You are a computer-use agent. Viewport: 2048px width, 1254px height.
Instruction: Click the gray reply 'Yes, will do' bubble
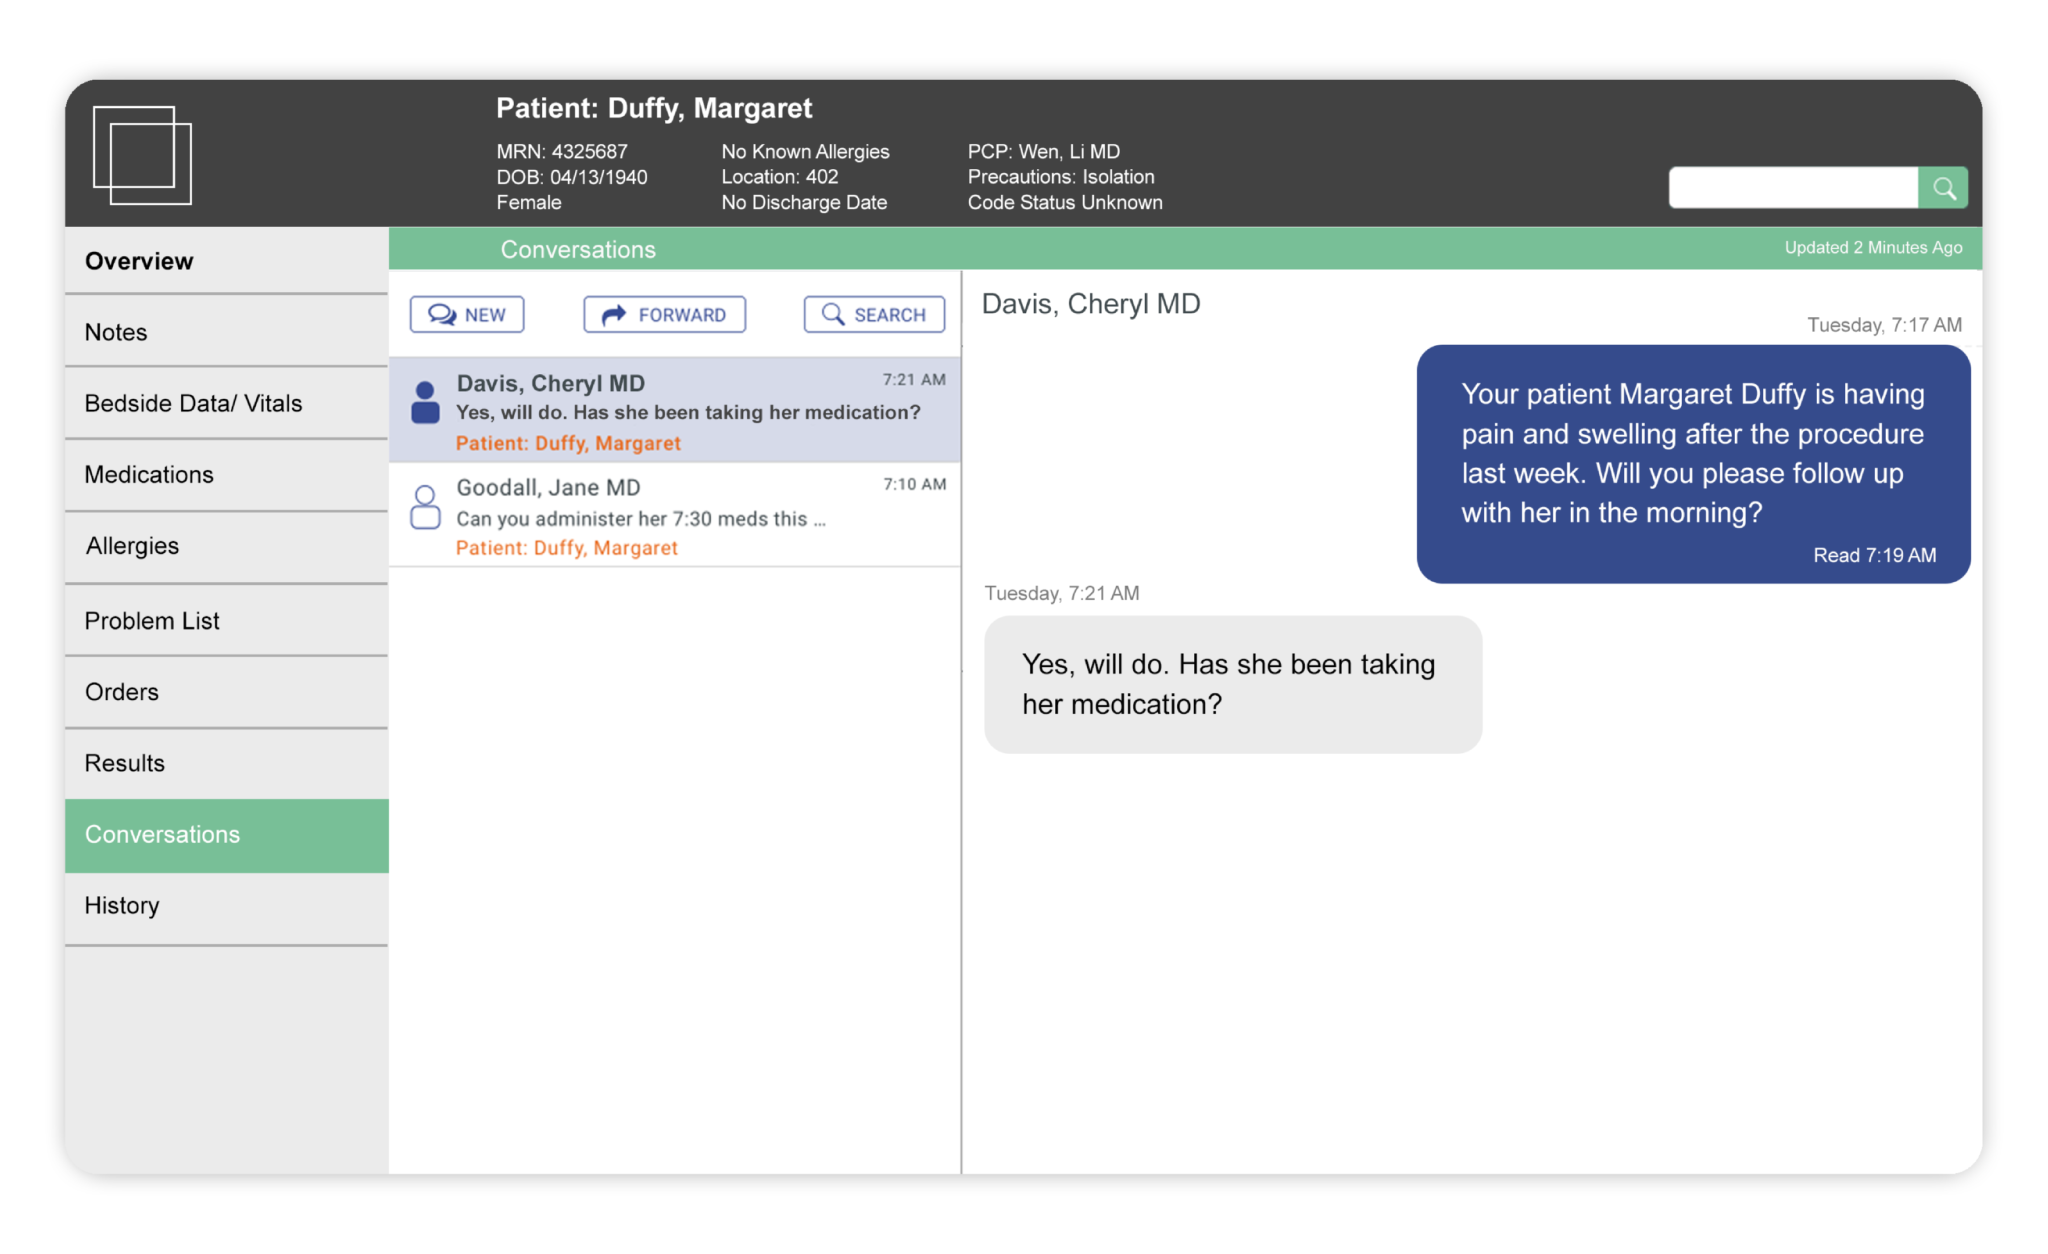(1232, 685)
